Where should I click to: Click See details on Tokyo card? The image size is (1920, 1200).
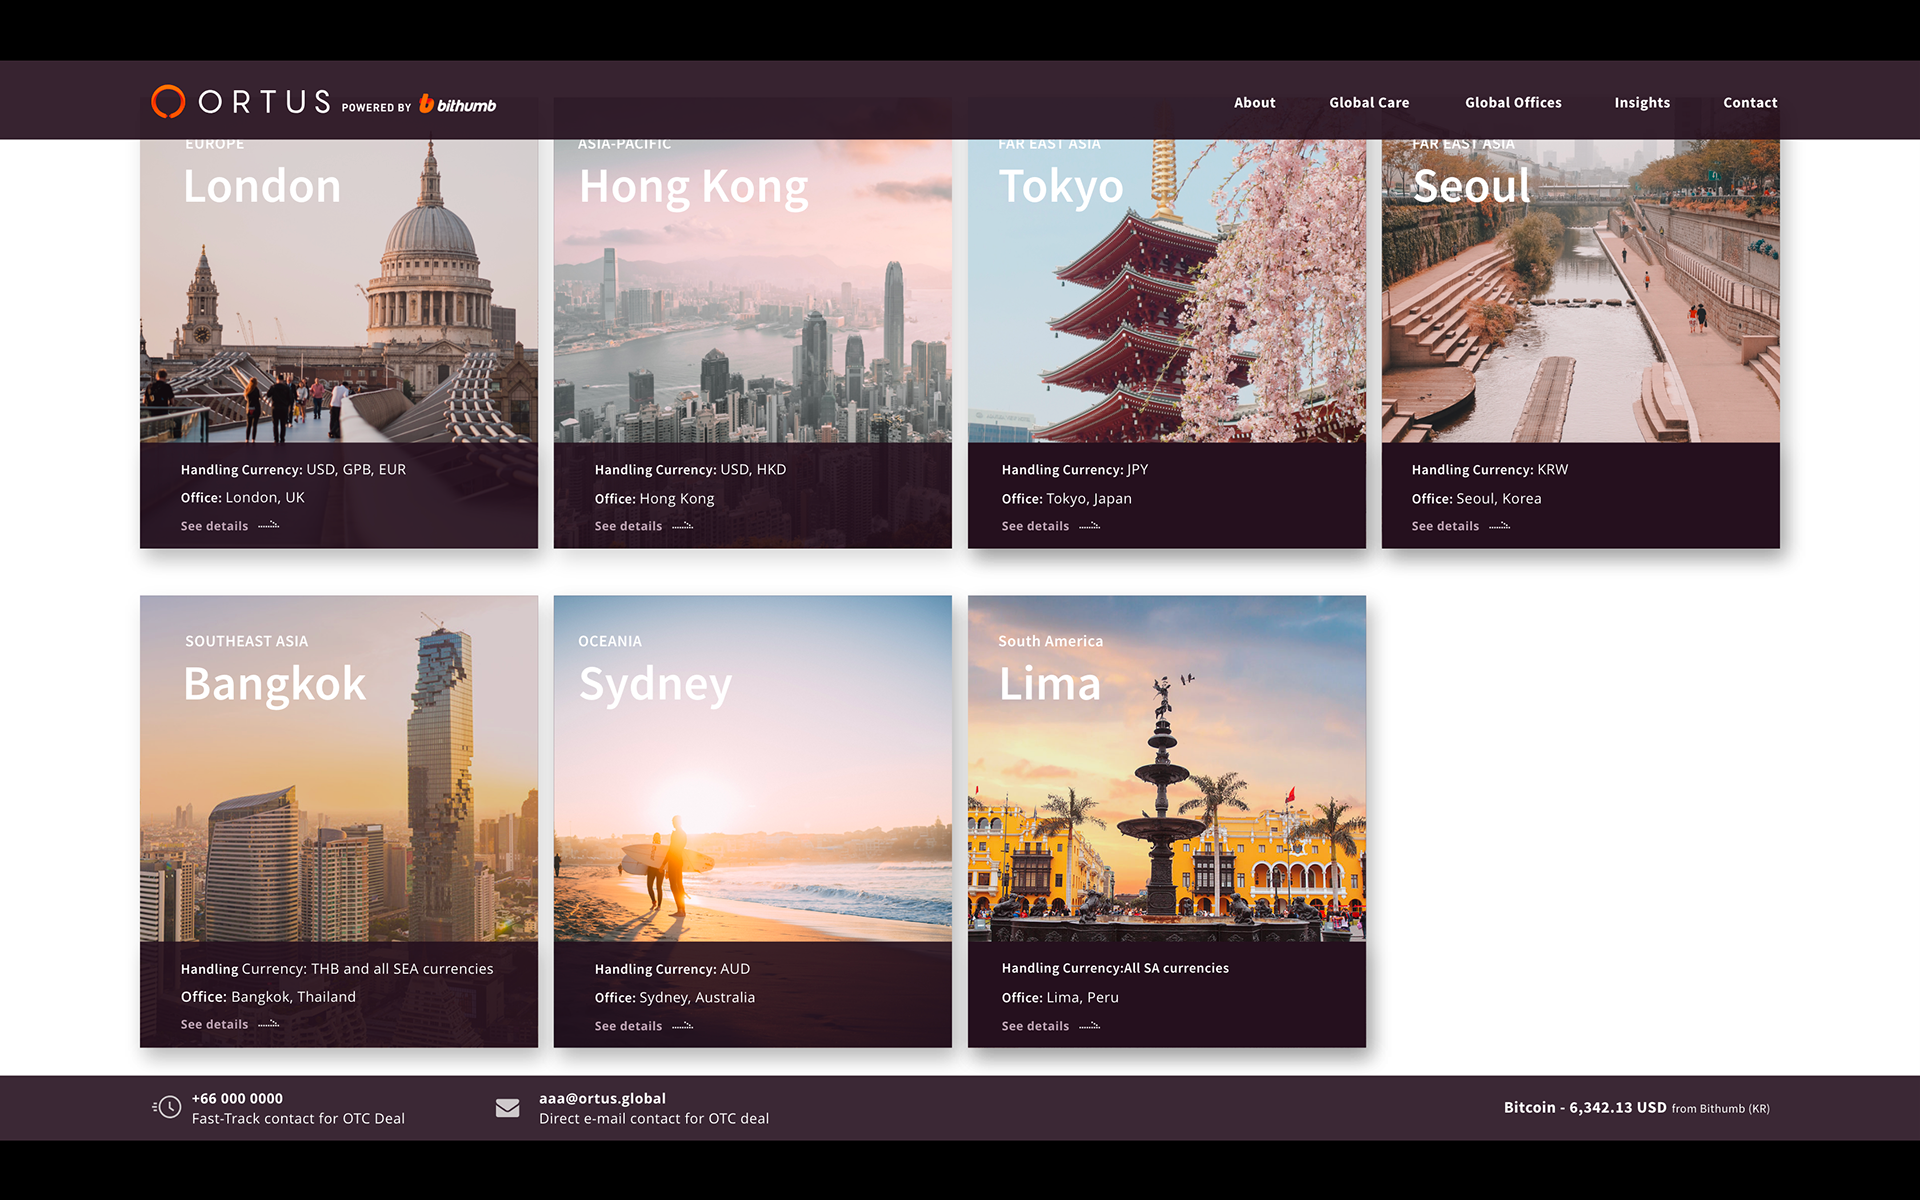(1035, 526)
